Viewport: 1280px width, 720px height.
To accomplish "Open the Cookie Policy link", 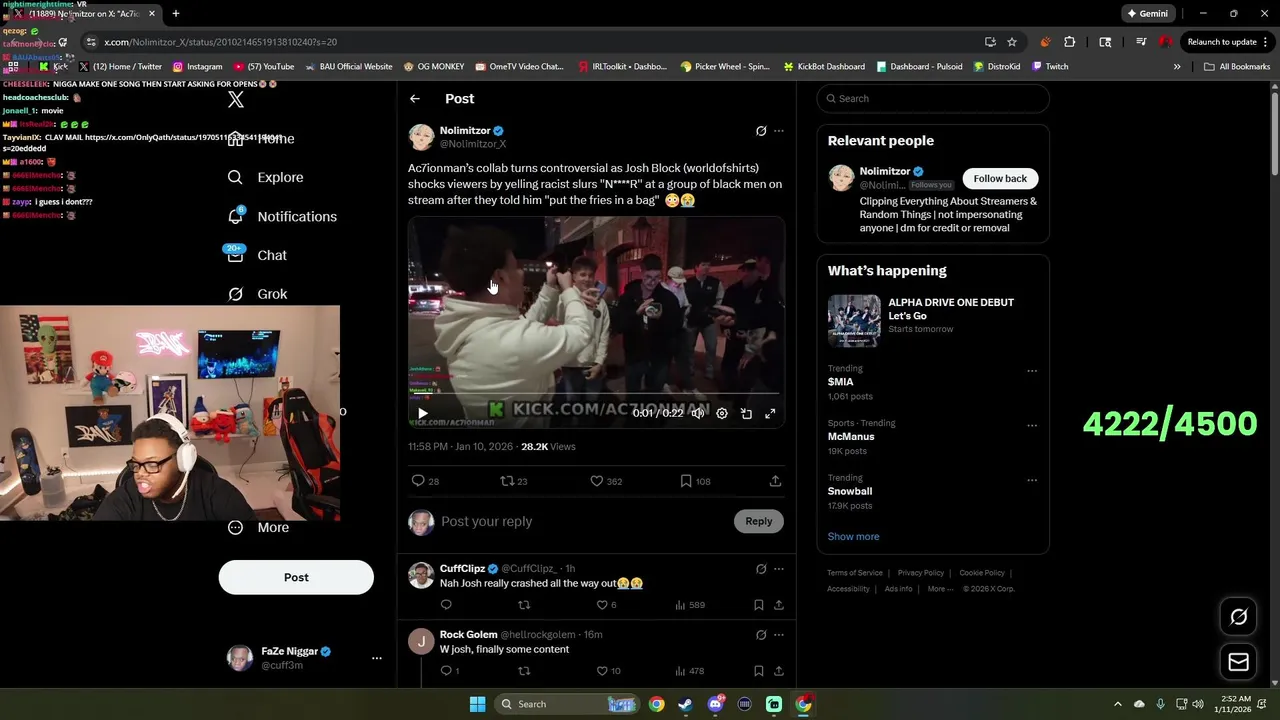I will point(982,573).
